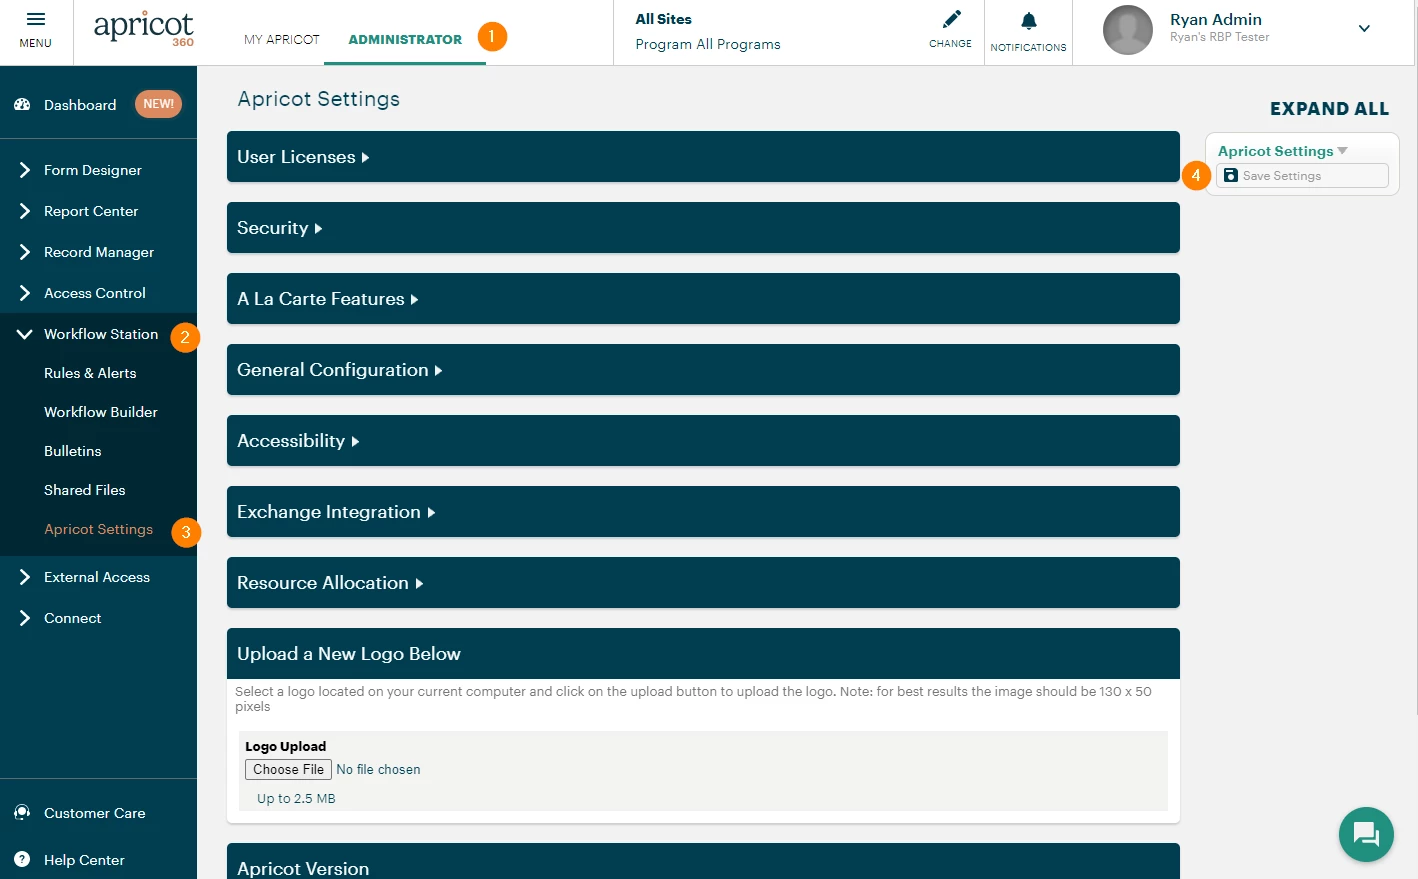1418x879 pixels.
Task: Expand Exchange Integration section
Action: [703, 512]
